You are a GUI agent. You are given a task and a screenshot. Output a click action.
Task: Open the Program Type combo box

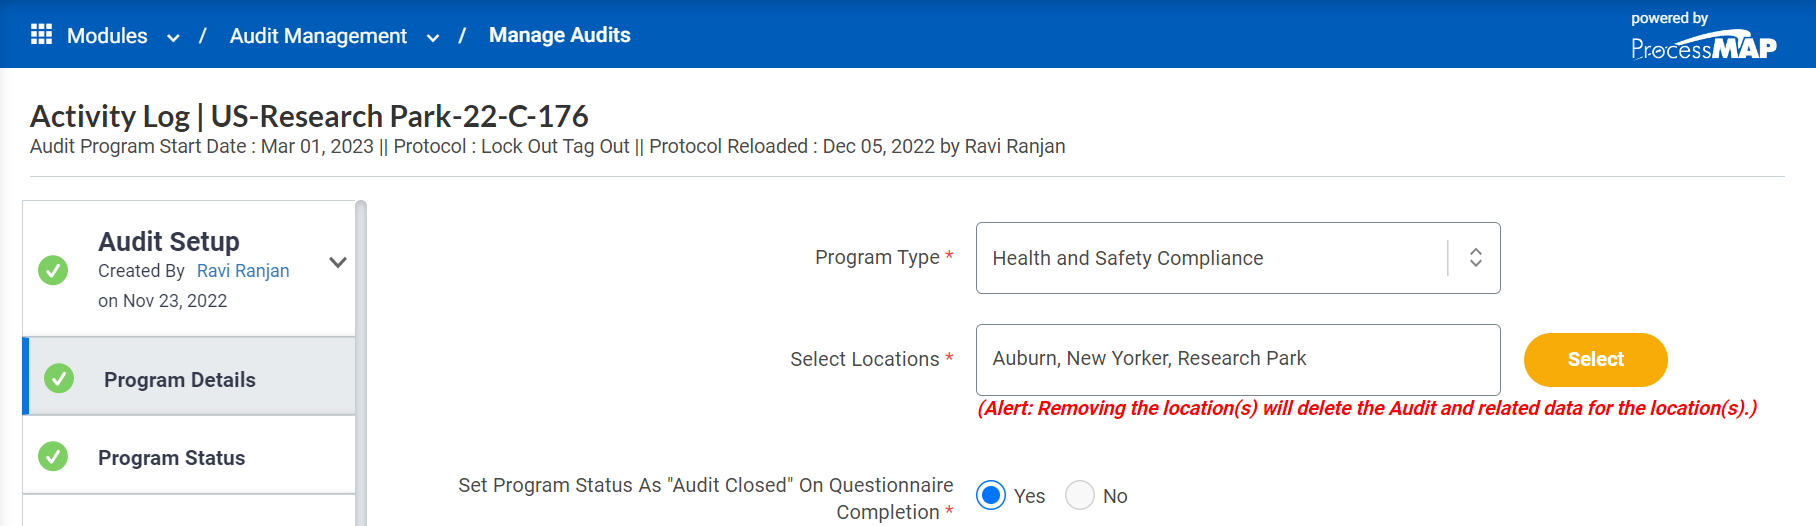[1238, 258]
